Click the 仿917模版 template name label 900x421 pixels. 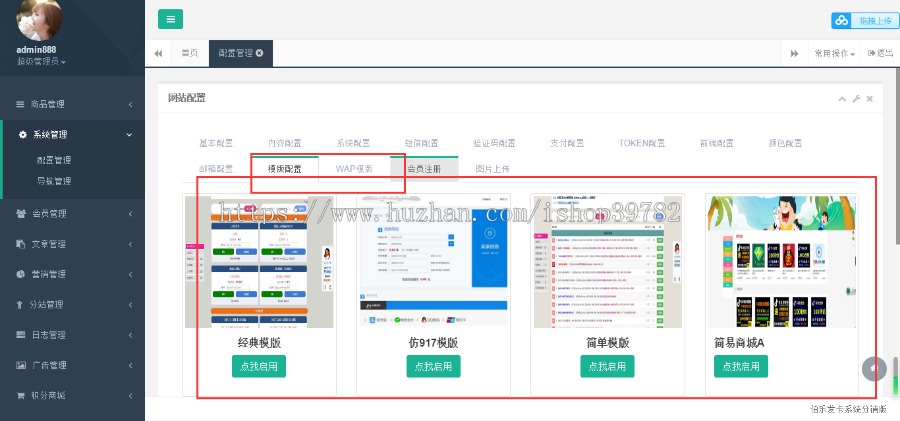tap(433, 343)
